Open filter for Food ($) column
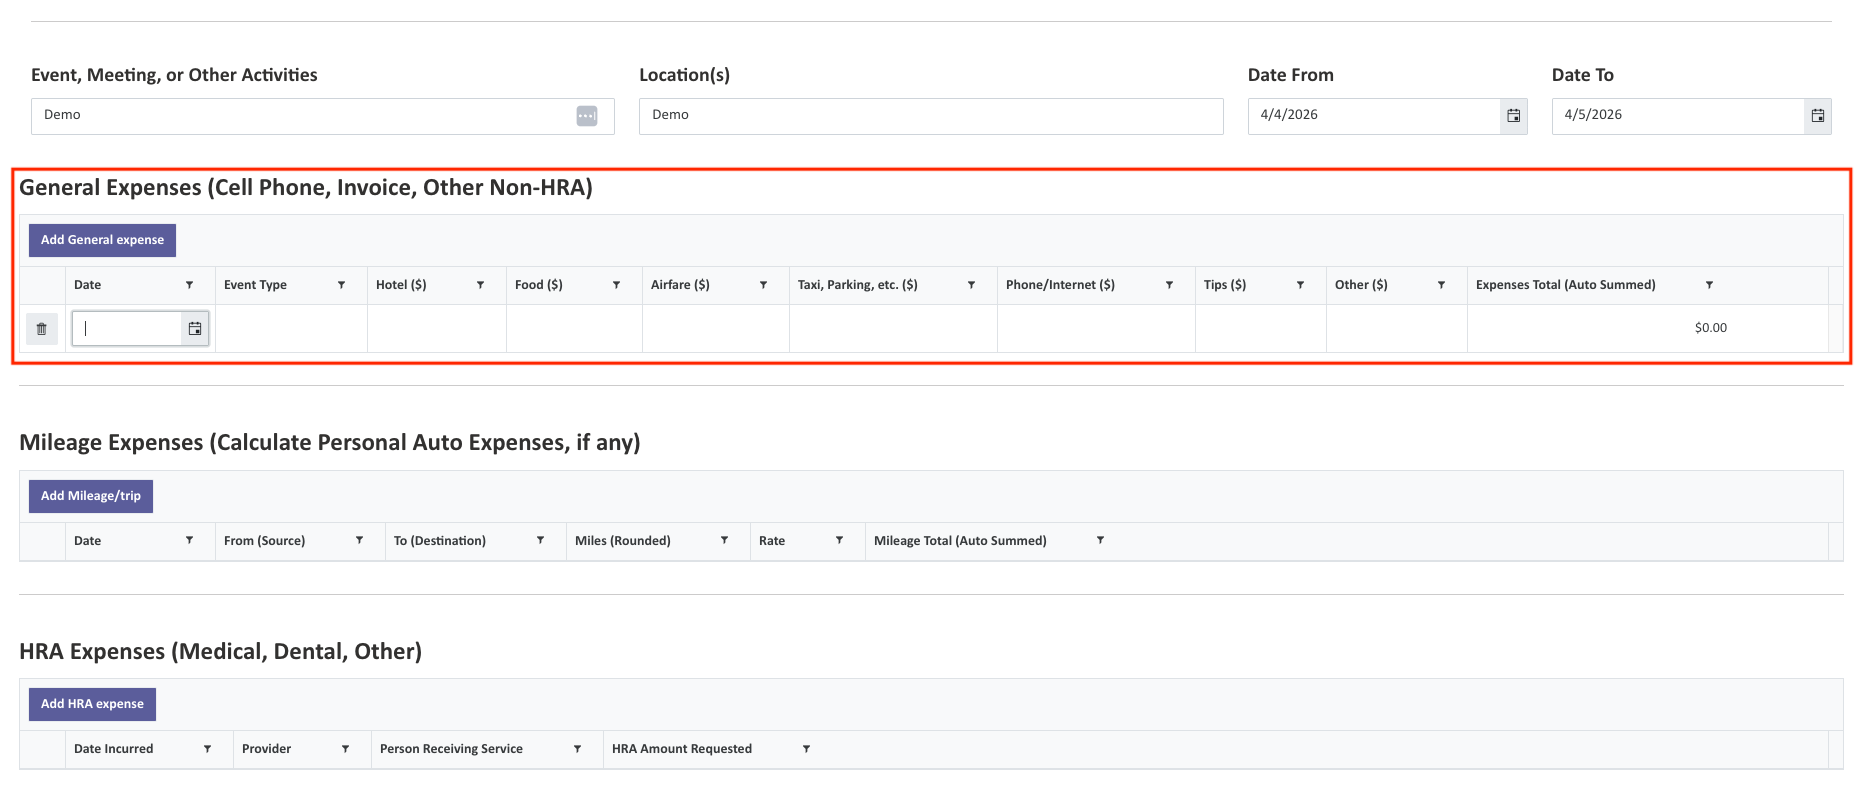This screenshot has width=1871, height=785. (616, 285)
